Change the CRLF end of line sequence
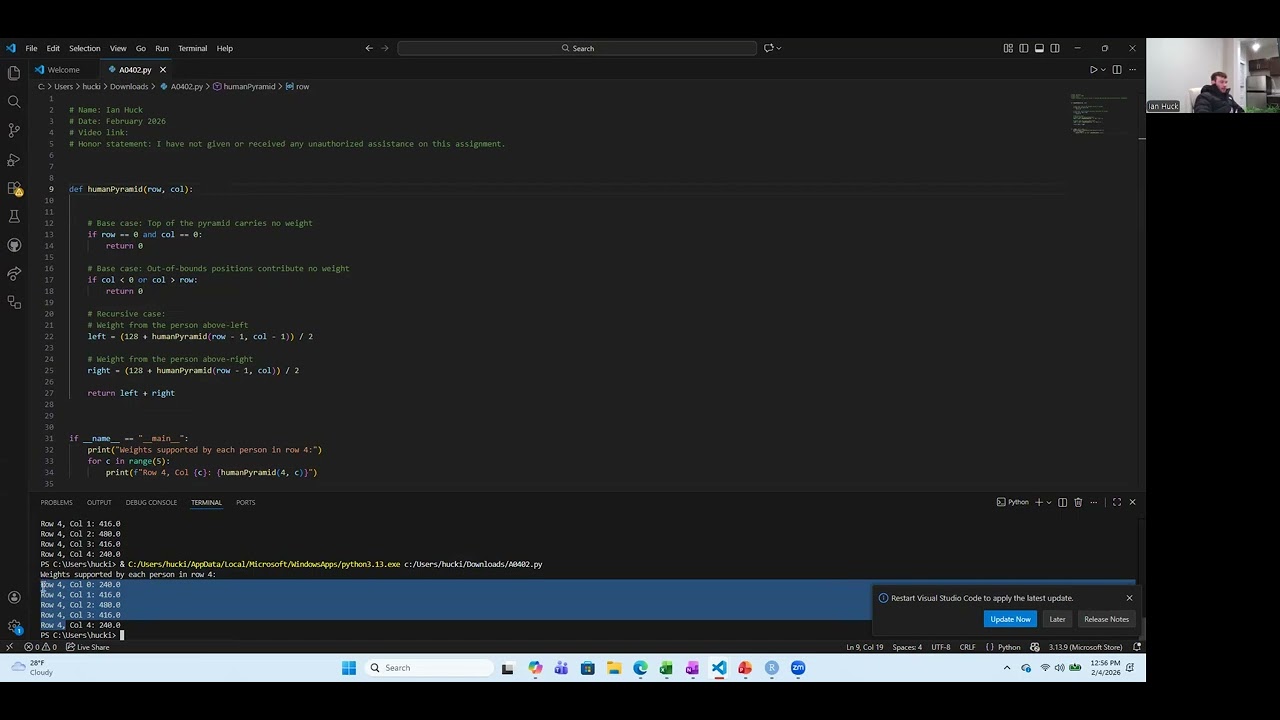Viewport: 1280px width, 720px height. point(967,647)
